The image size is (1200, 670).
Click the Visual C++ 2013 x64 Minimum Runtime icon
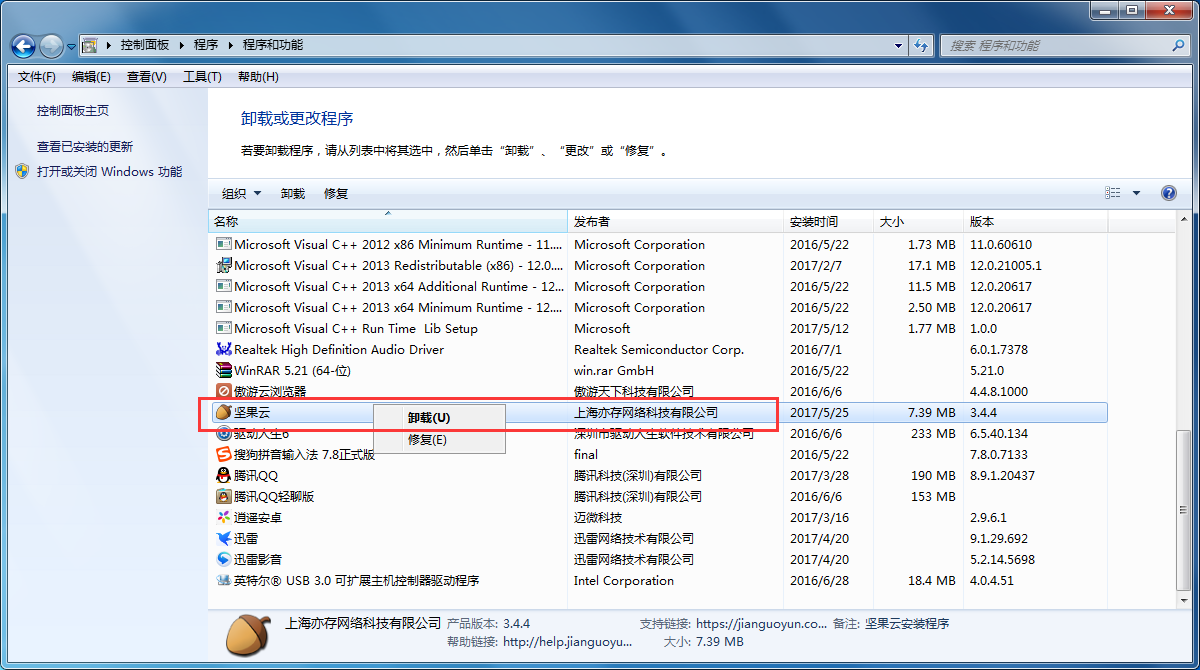[x=224, y=307]
